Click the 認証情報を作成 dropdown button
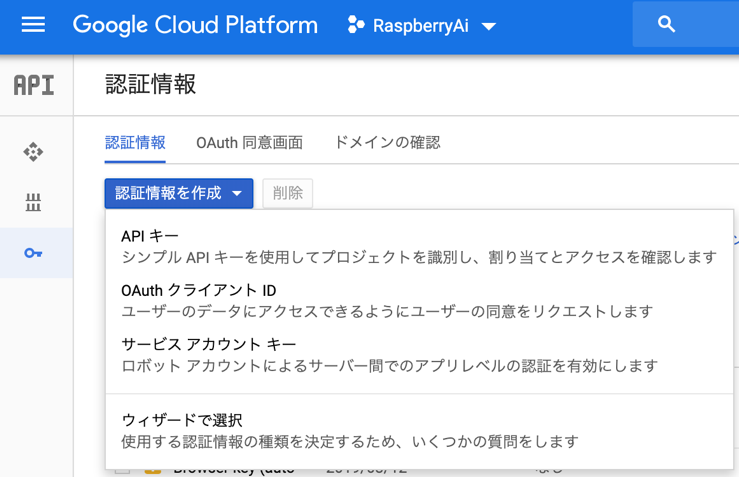This screenshot has width=739, height=477. [x=179, y=193]
